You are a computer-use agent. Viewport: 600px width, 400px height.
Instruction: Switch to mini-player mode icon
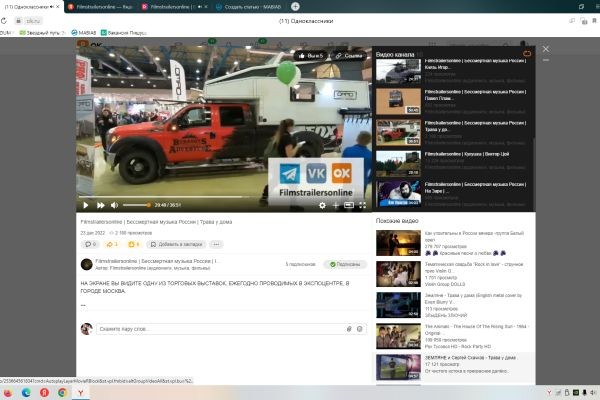(349, 206)
